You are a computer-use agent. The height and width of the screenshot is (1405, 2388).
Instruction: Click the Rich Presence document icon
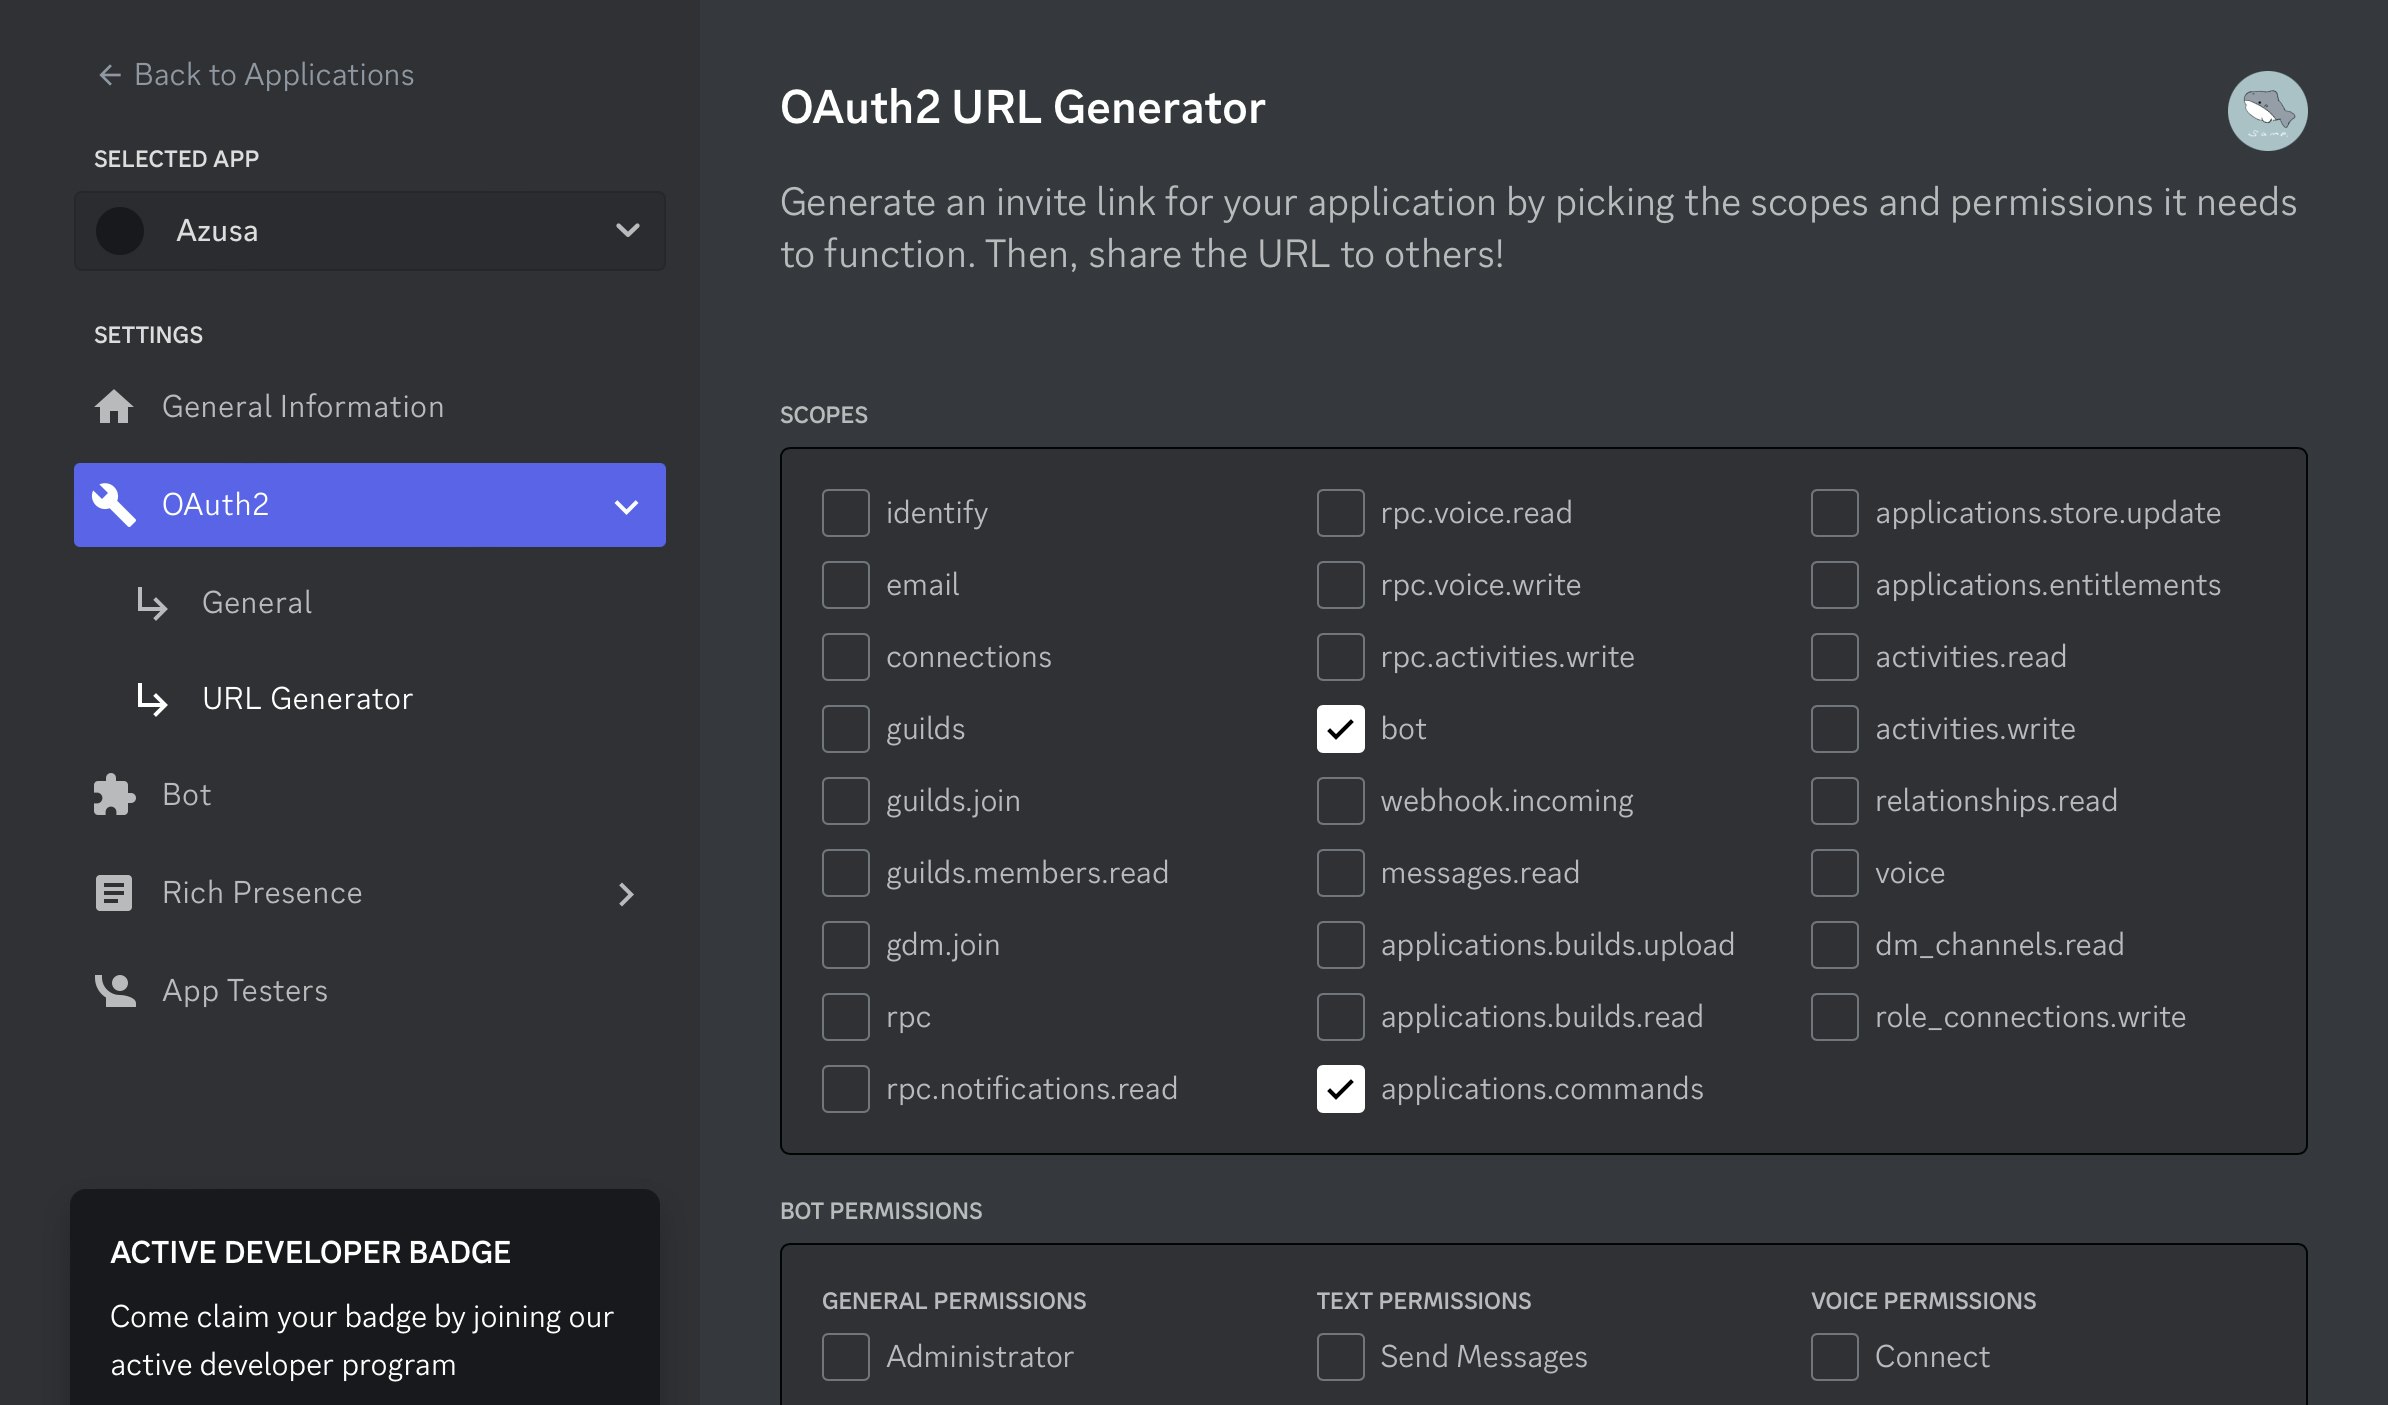114,893
